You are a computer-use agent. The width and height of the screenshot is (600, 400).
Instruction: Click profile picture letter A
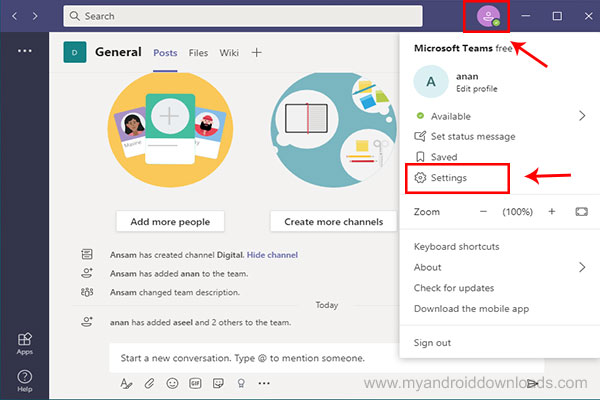click(x=431, y=82)
